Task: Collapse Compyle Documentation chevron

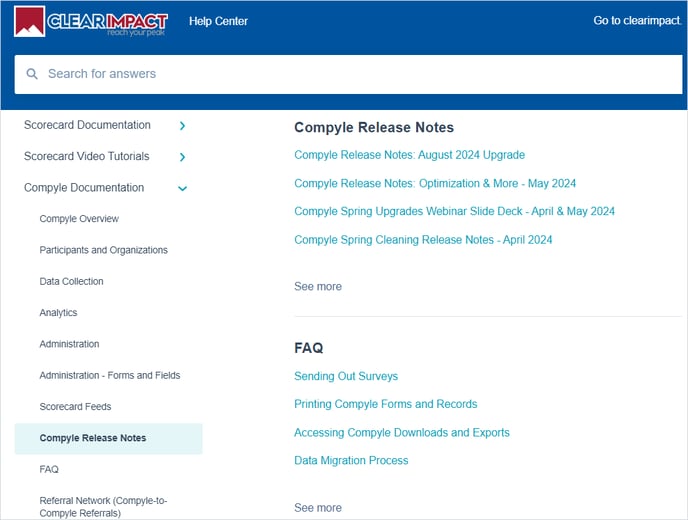Action: coord(183,188)
